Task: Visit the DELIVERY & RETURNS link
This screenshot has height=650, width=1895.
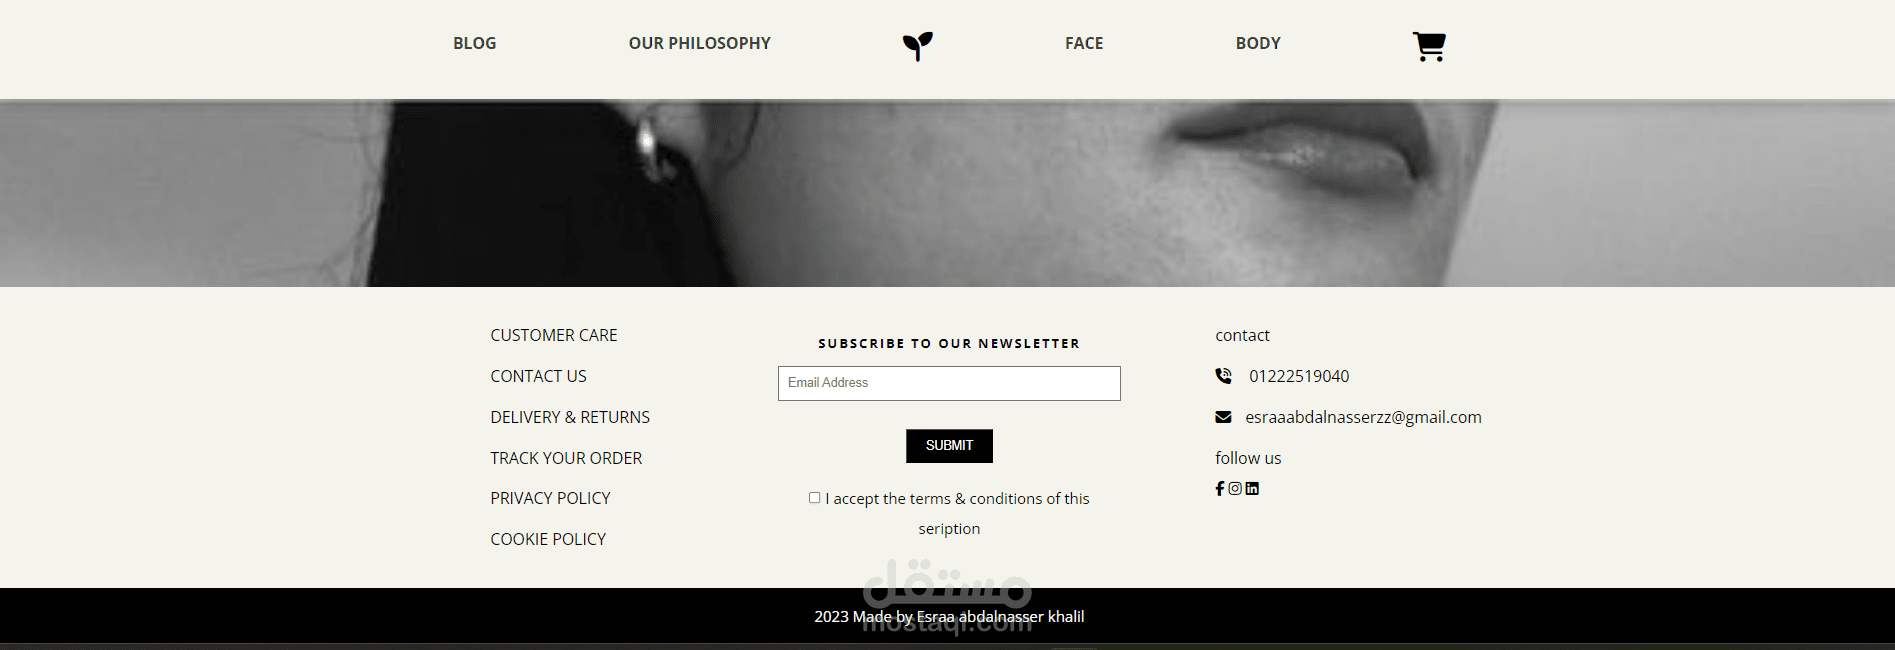Action: click(570, 417)
